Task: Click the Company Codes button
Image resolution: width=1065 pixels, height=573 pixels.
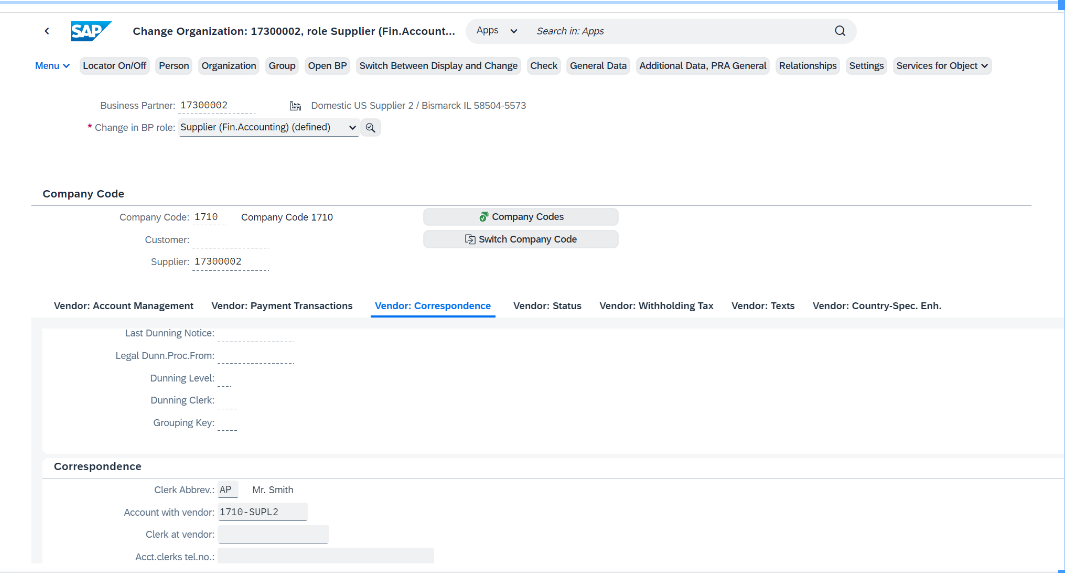Action: coord(521,217)
